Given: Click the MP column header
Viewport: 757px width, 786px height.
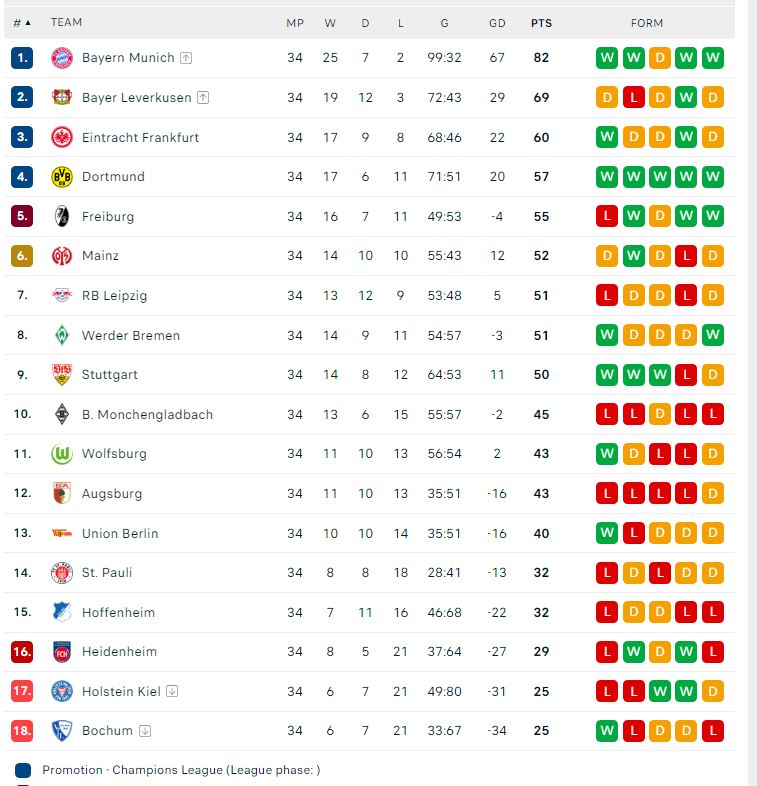Looking at the screenshot, I should click(x=295, y=23).
